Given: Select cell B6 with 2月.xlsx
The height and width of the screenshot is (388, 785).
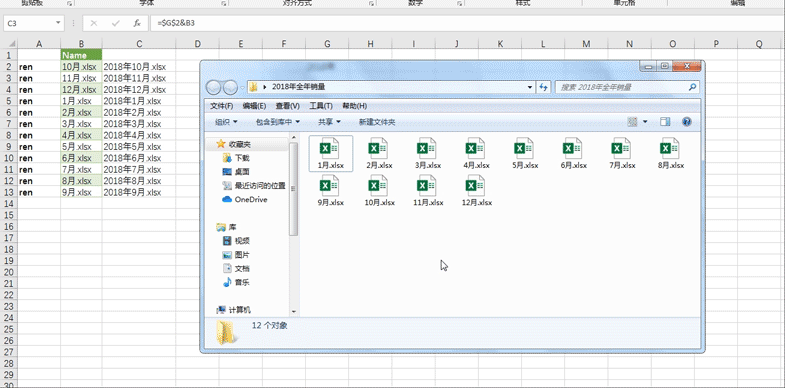Looking at the screenshot, I should [x=81, y=113].
